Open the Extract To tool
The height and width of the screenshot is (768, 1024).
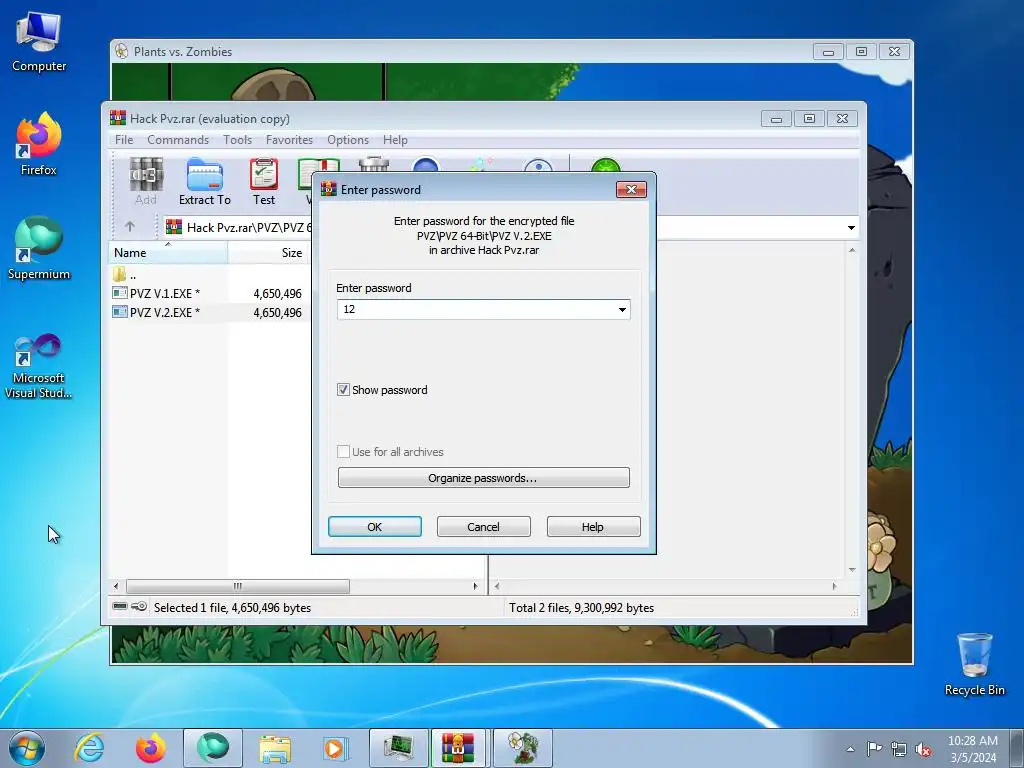coord(204,182)
